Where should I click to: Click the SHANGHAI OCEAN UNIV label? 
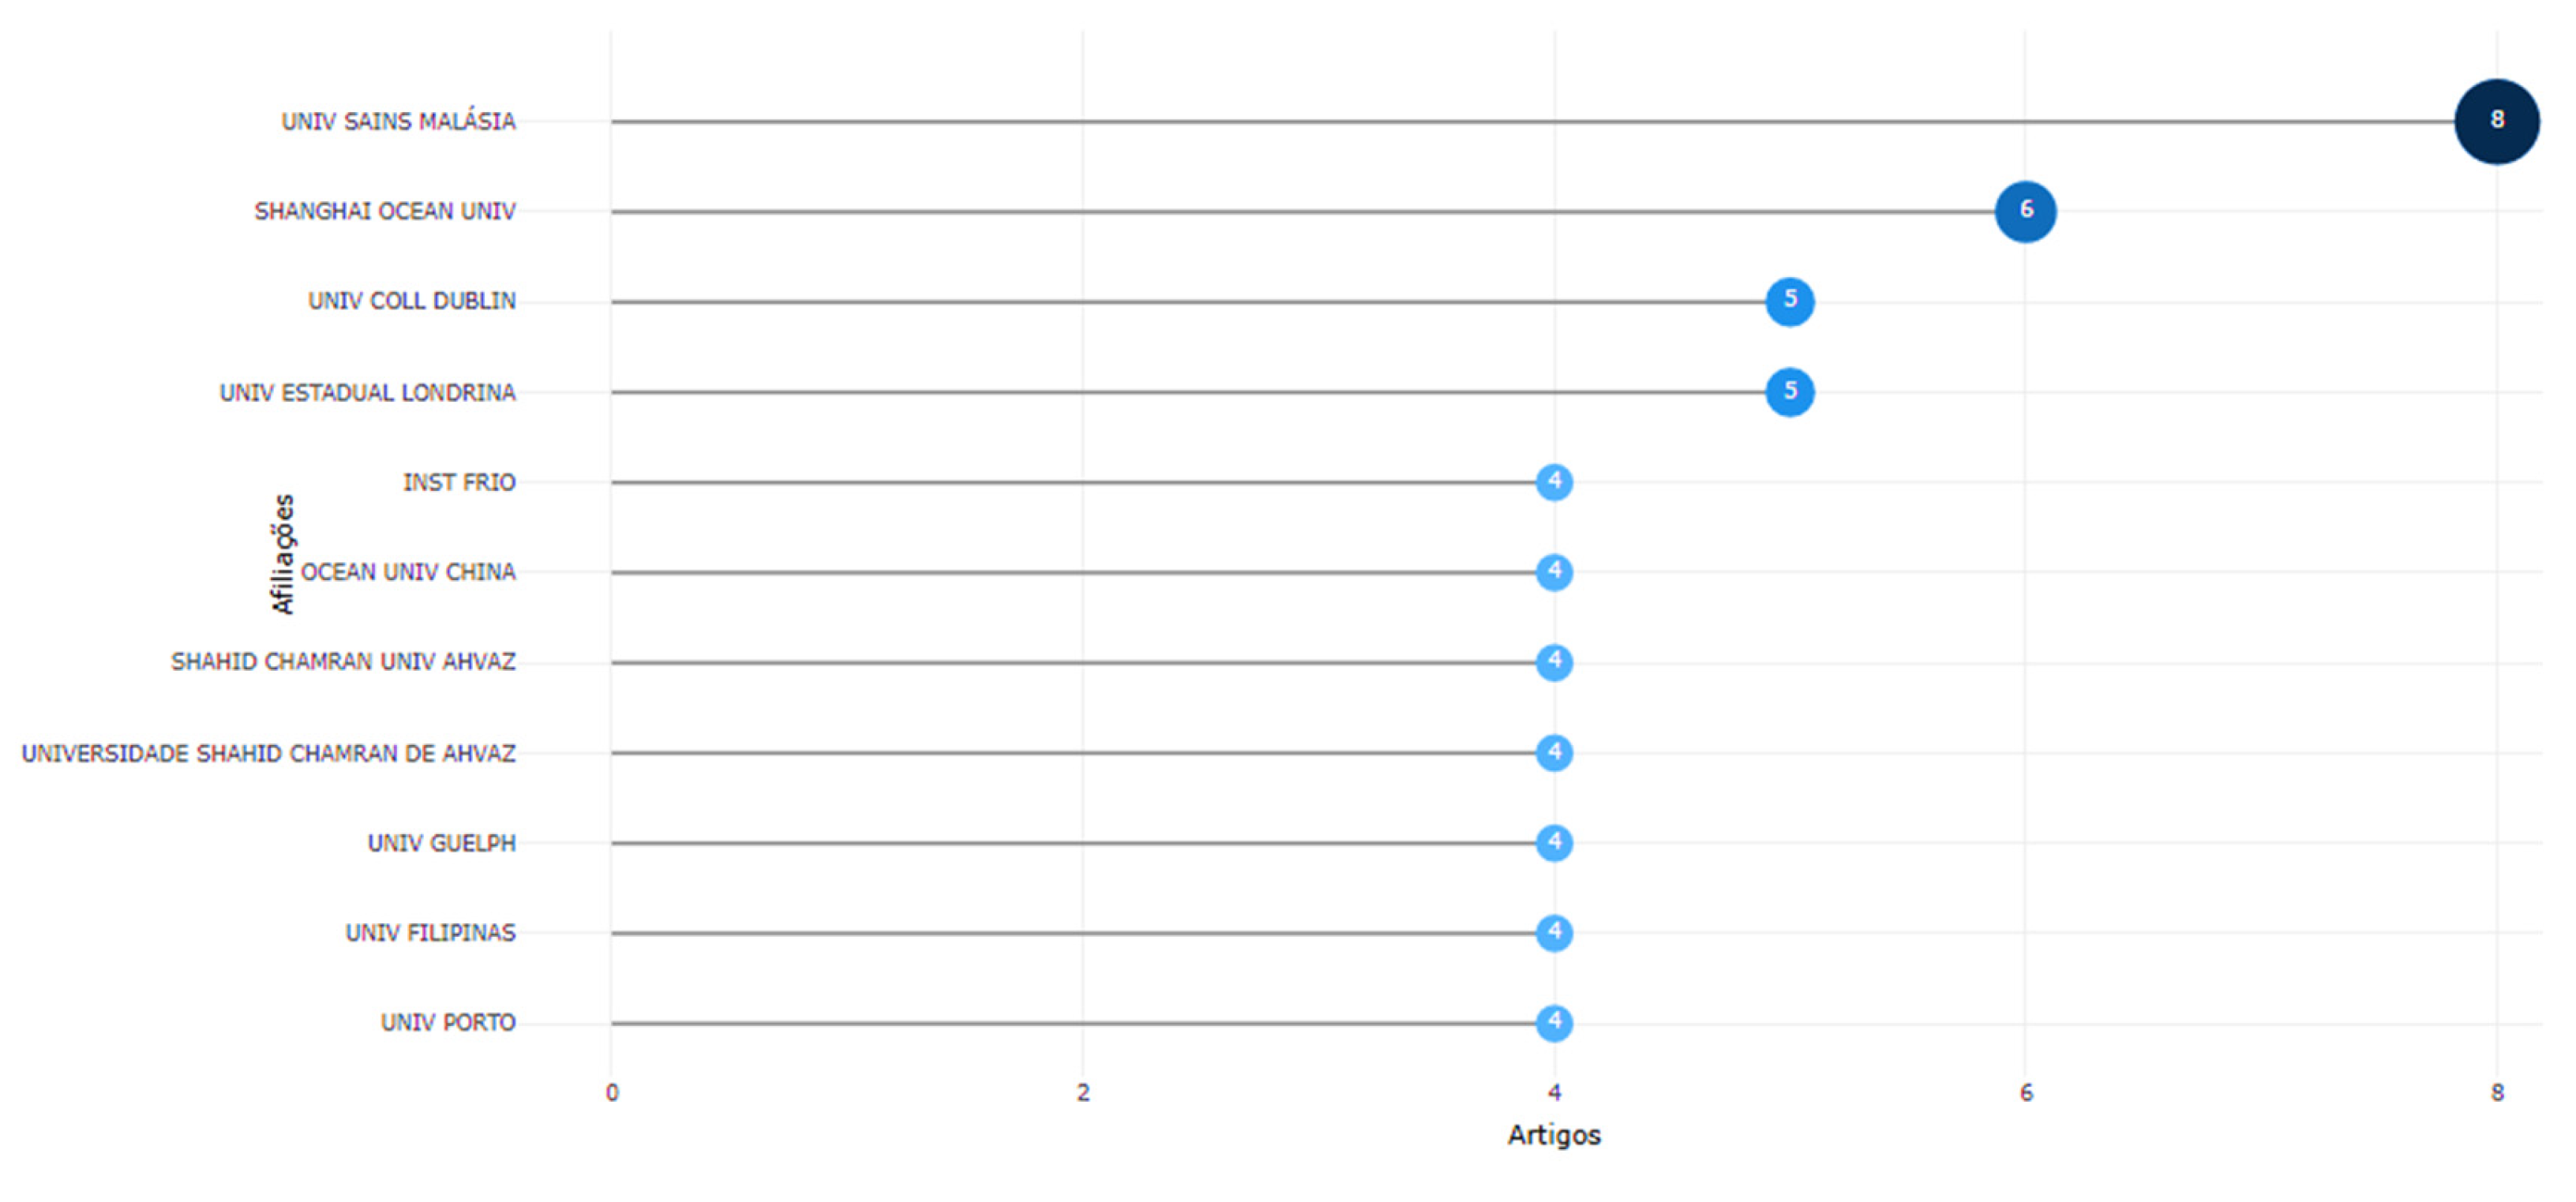(385, 211)
